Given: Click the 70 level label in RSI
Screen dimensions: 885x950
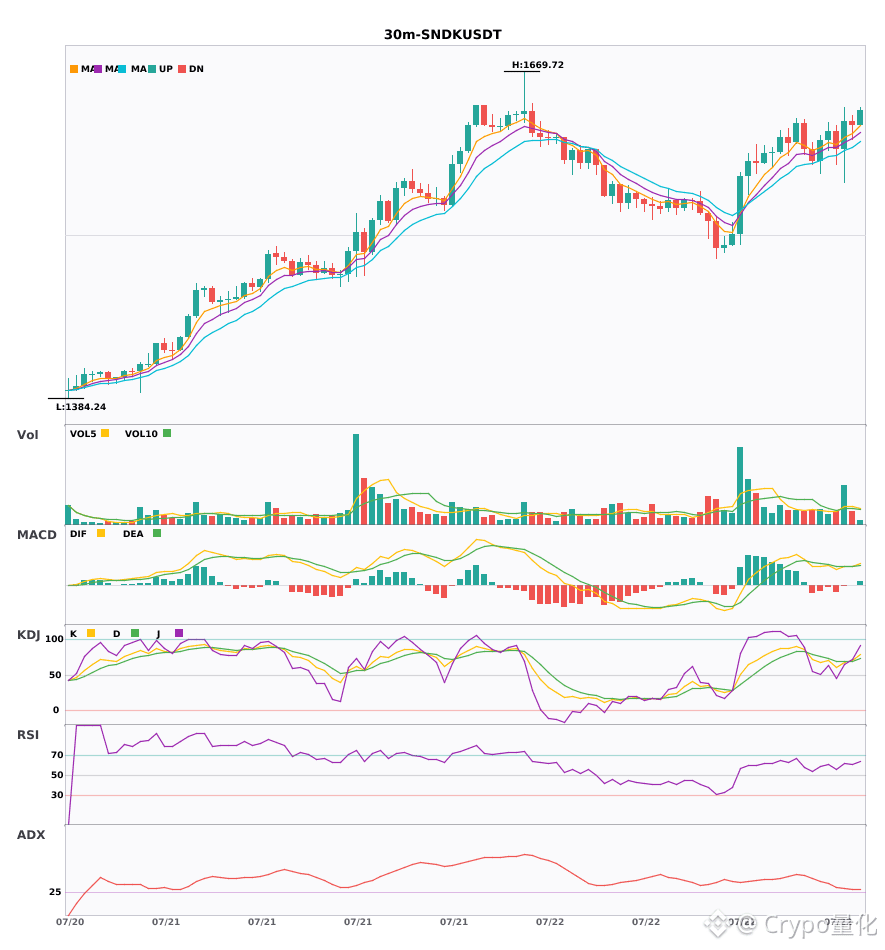Looking at the screenshot, I should [58, 755].
